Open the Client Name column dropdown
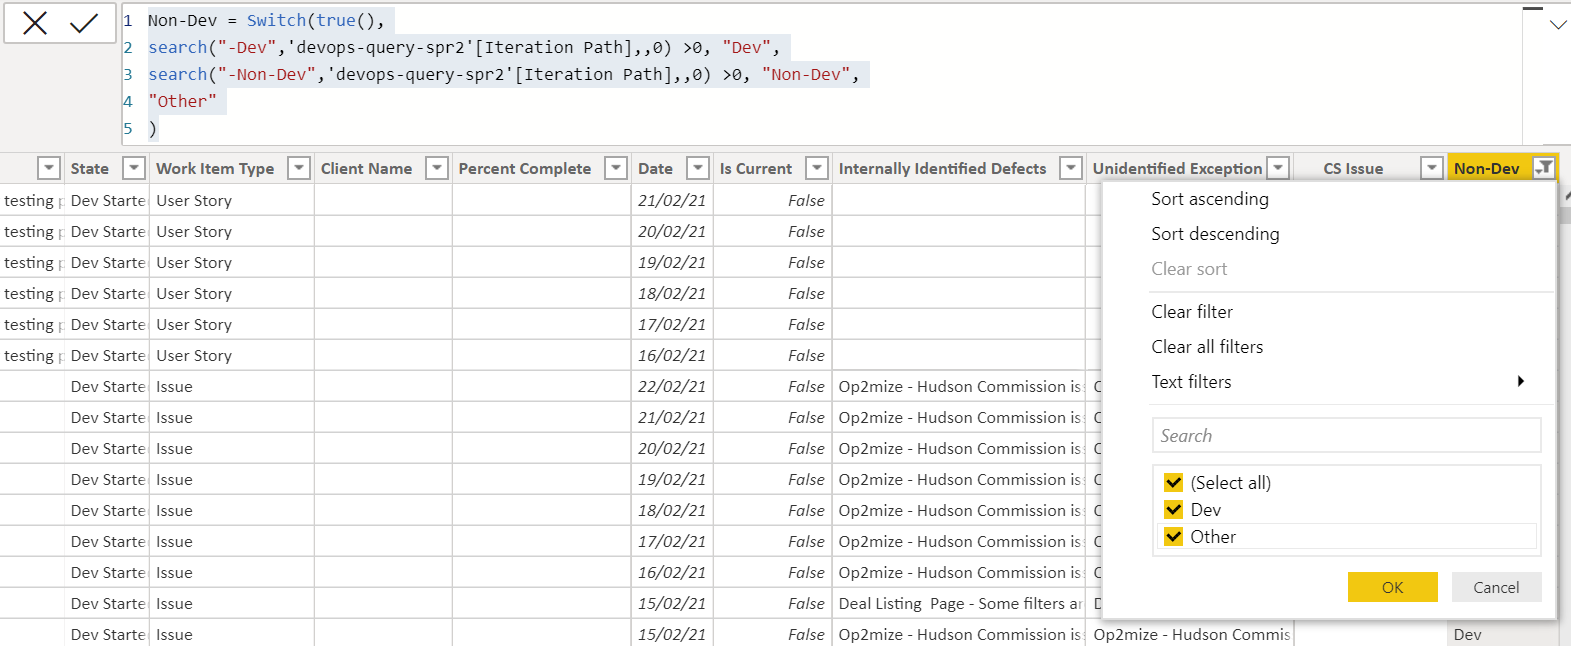This screenshot has height=646, width=1571. click(x=437, y=168)
